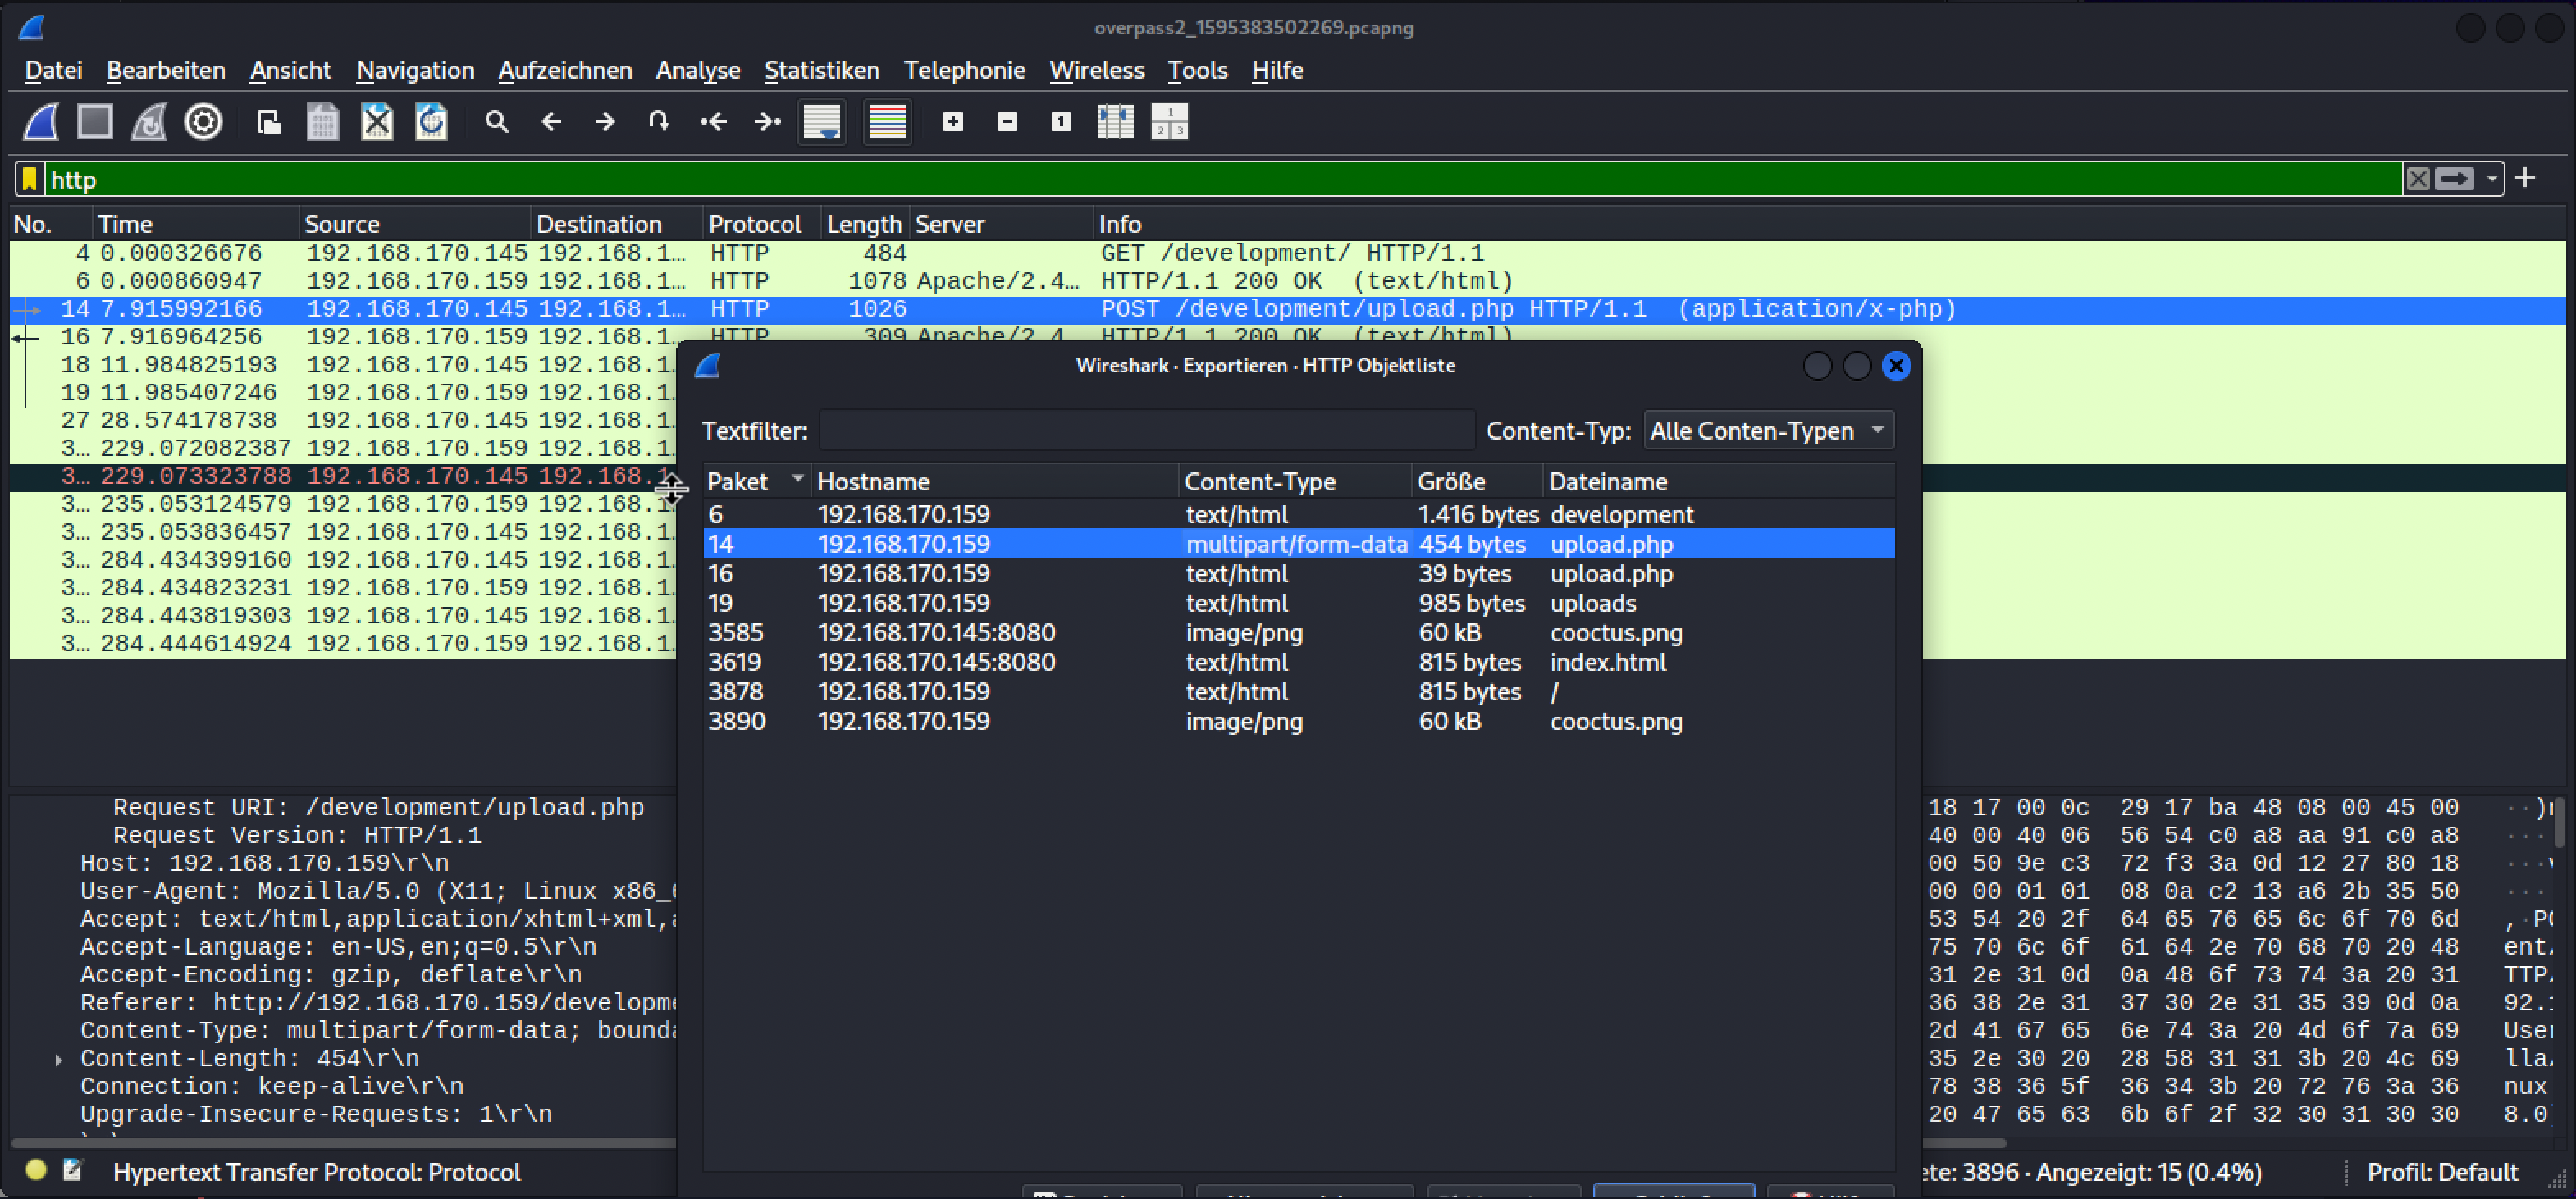This screenshot has width=2576, height=1199.
Task: Select the uploads object from packet 19
Action: pos(1299,603)
